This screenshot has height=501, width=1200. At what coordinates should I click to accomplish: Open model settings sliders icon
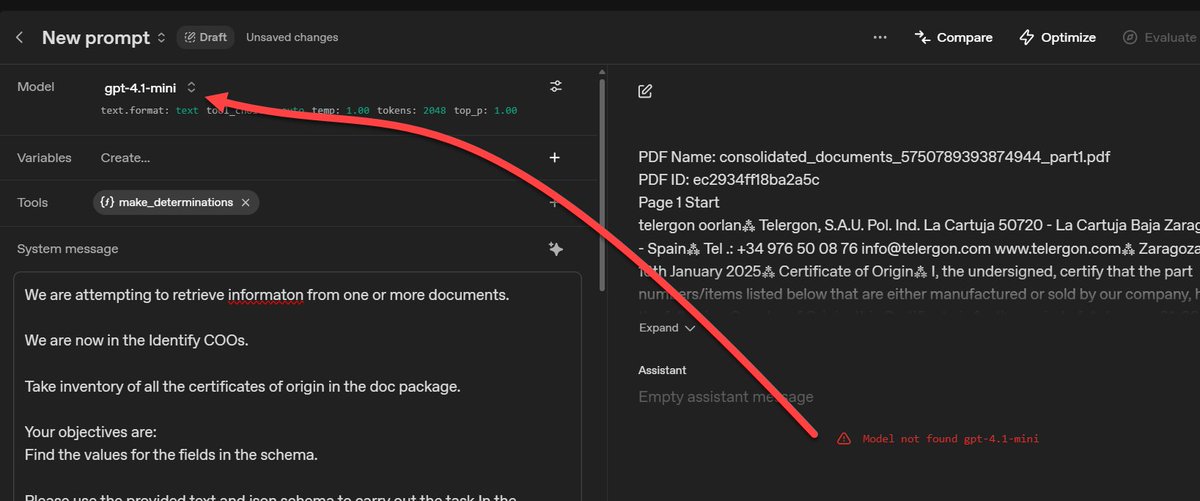[x=556, y=87]
